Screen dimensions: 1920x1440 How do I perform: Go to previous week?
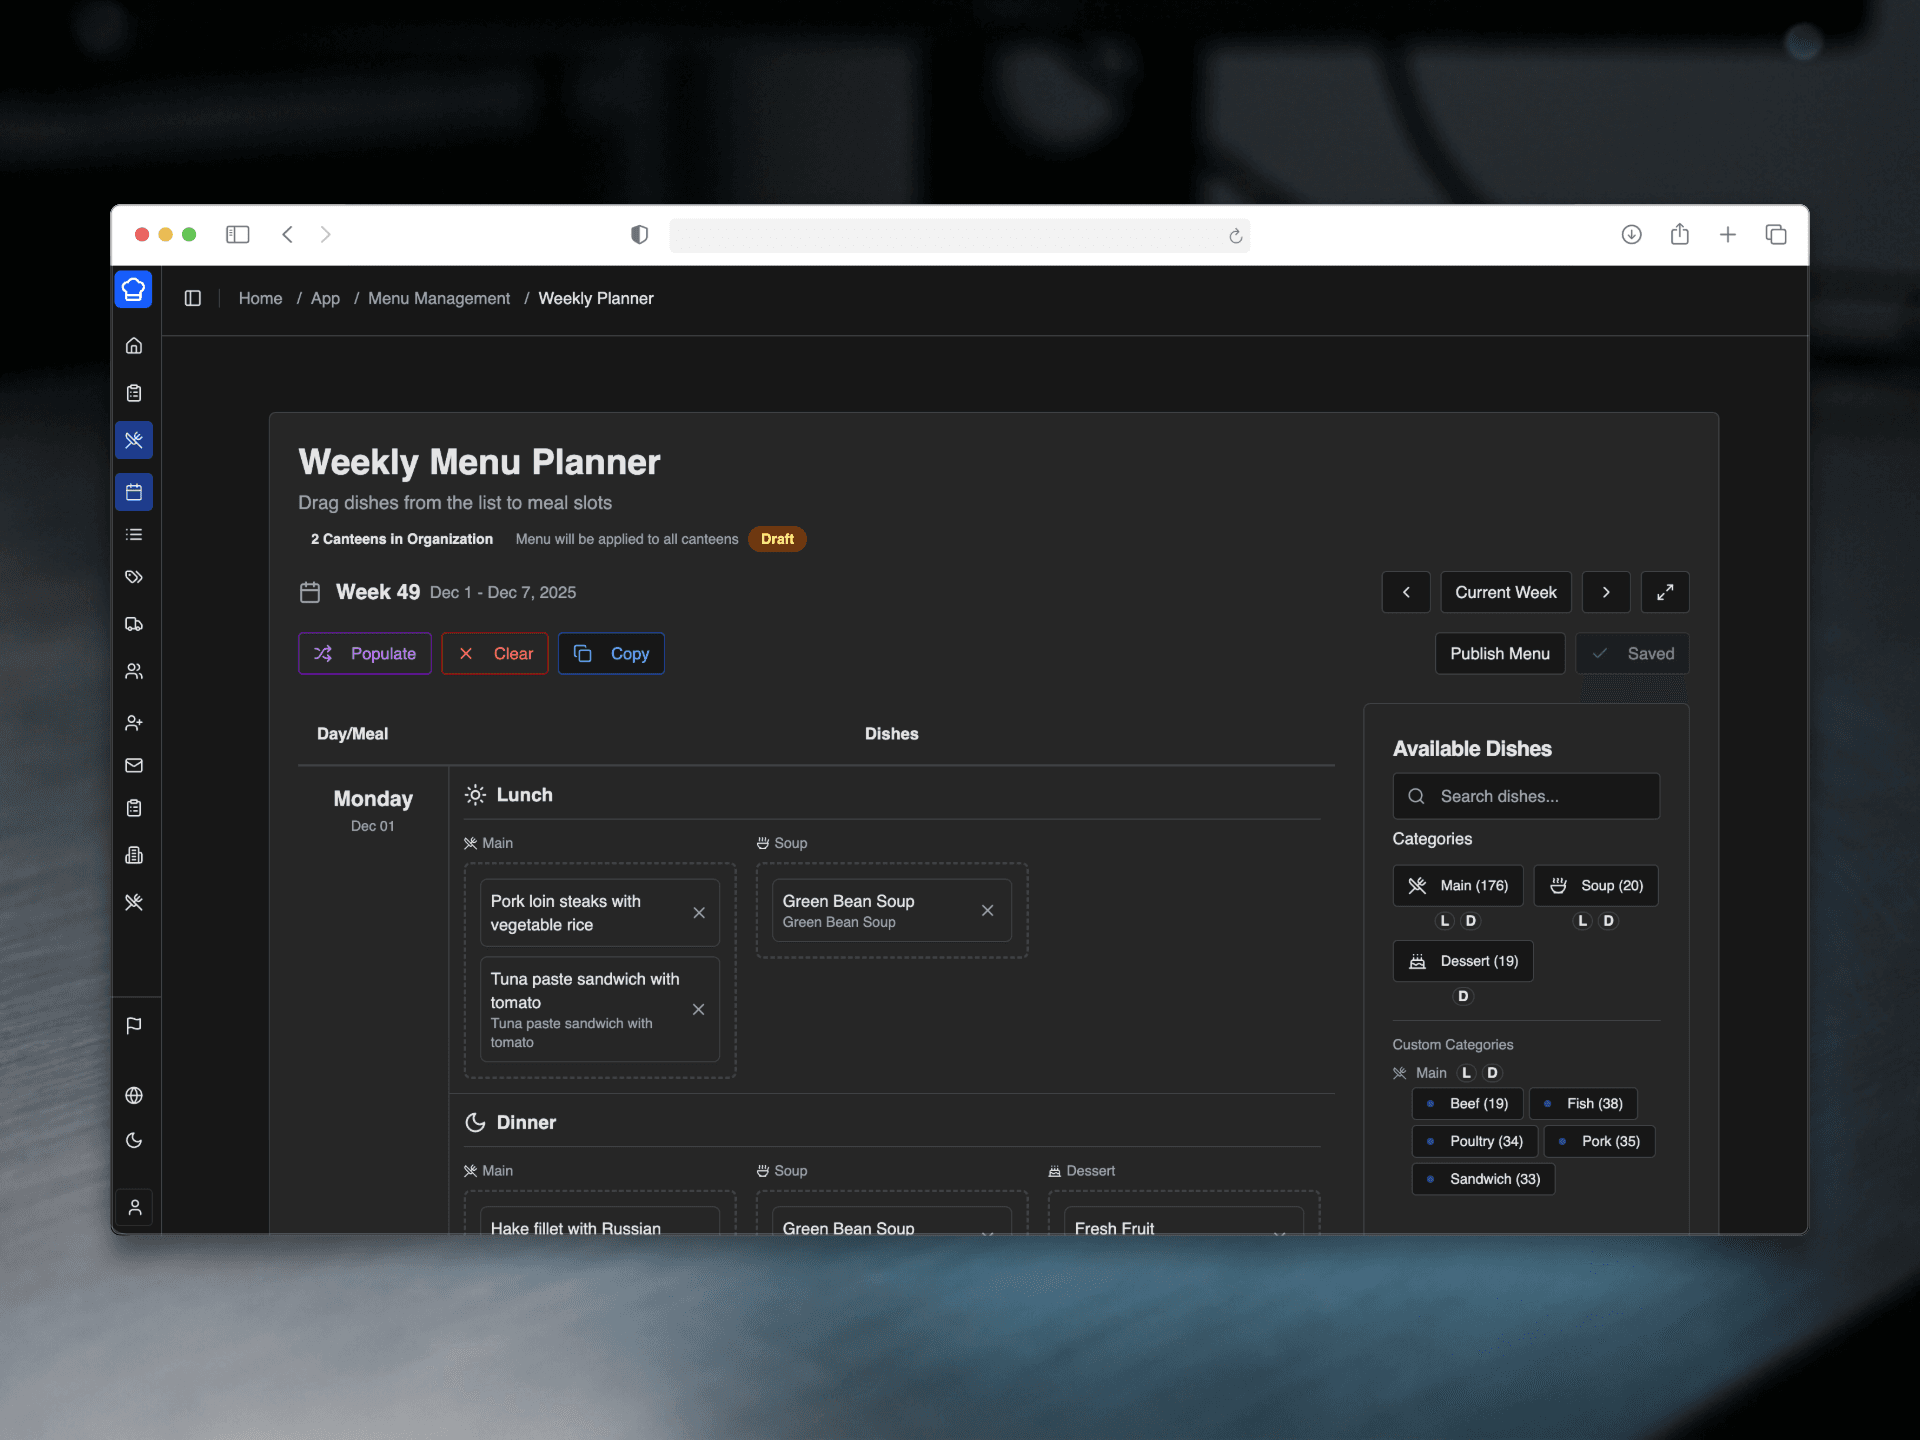1406,592
